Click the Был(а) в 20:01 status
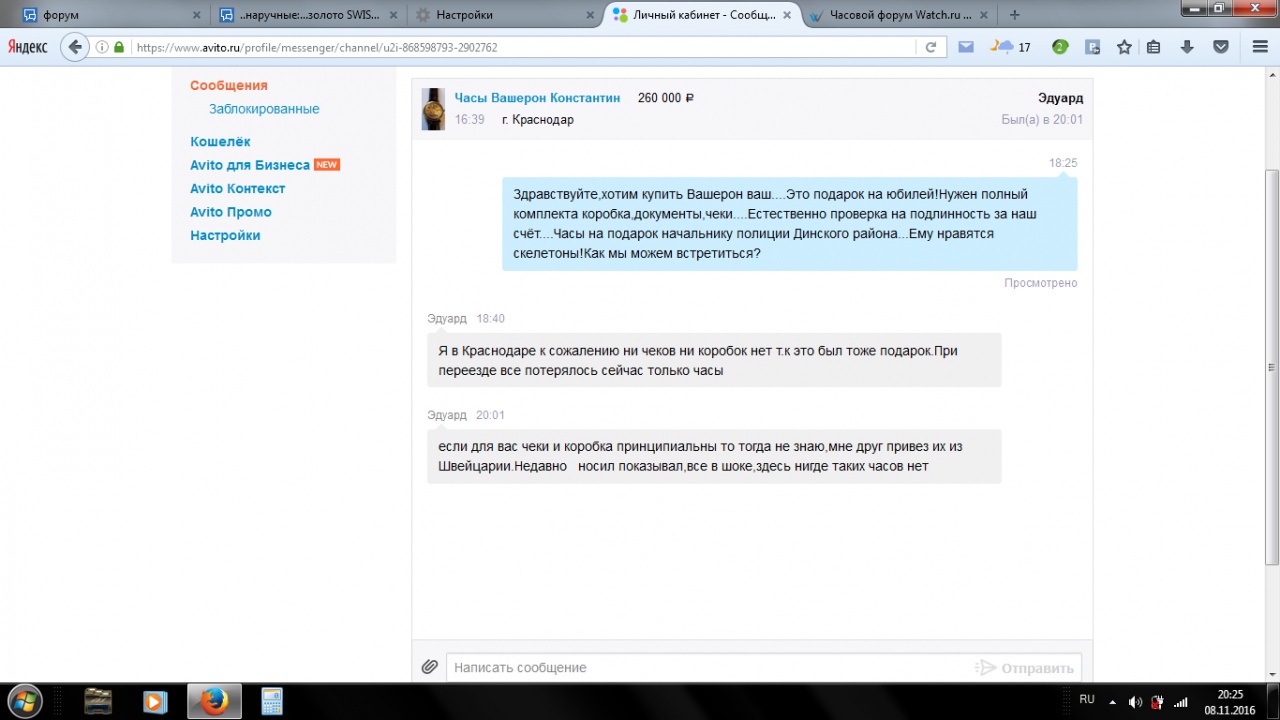 1042,120
